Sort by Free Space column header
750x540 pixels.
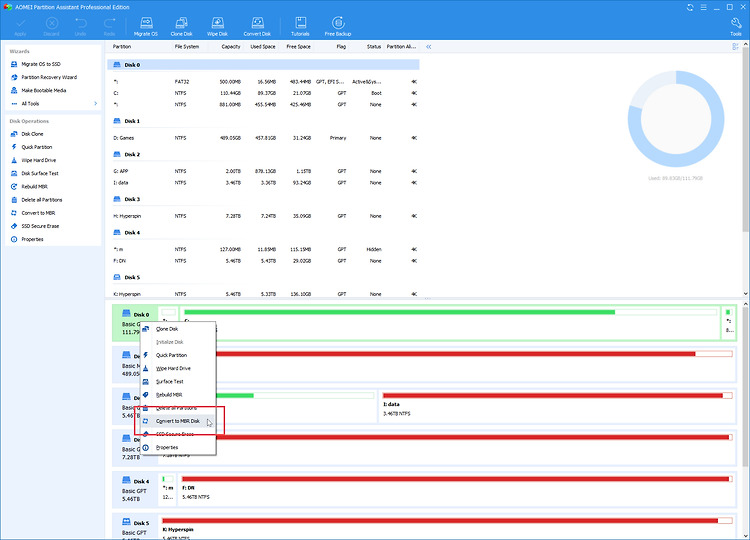(x=298, y=47)
